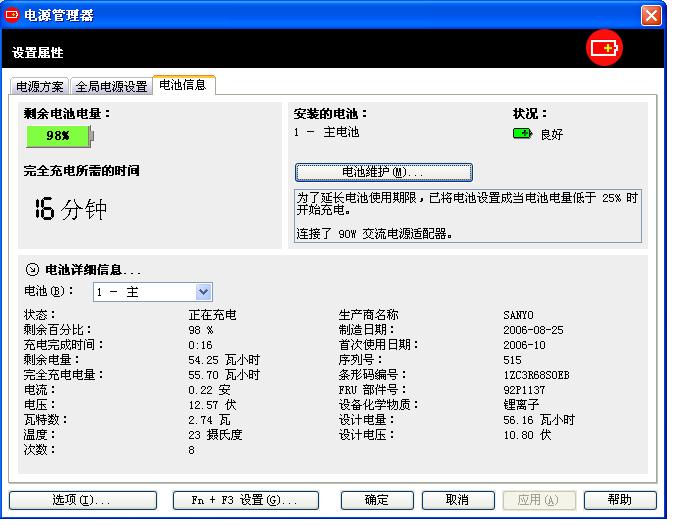Click the Power Manager title bar icon

(x=12, y=14)
